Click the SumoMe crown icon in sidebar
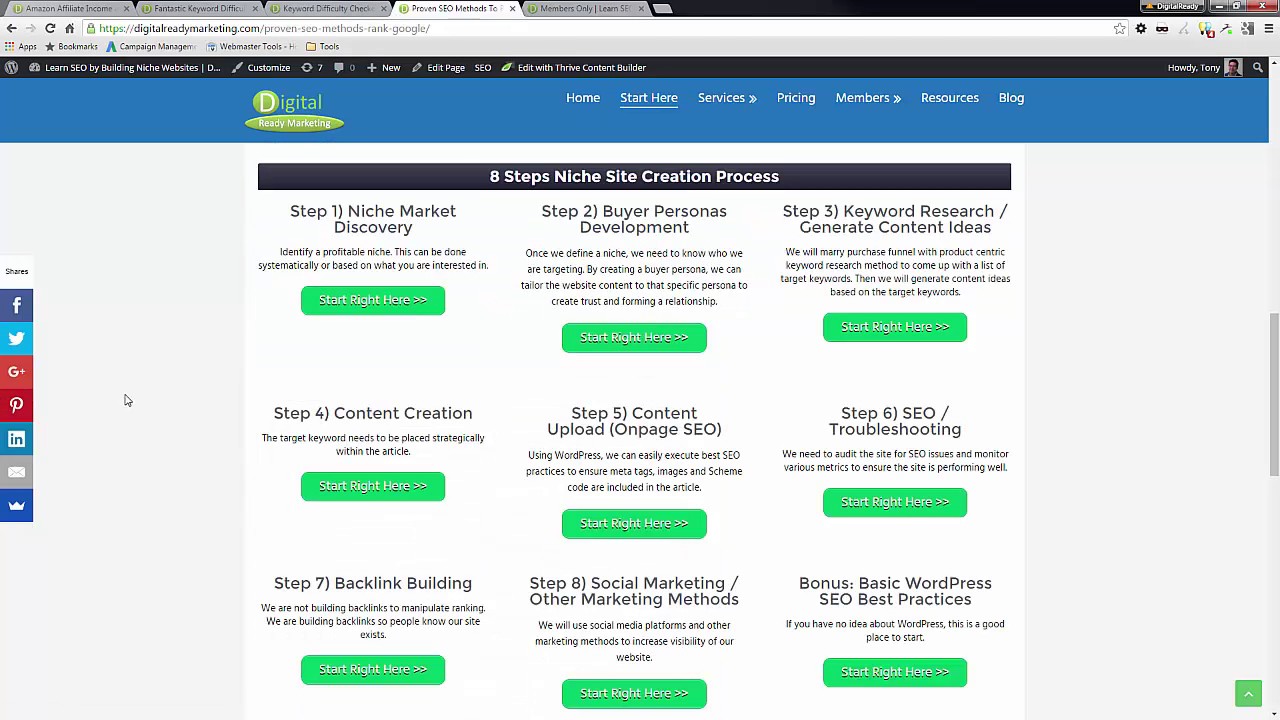This screenshot has width=1280, height=720. click(16, 506)
